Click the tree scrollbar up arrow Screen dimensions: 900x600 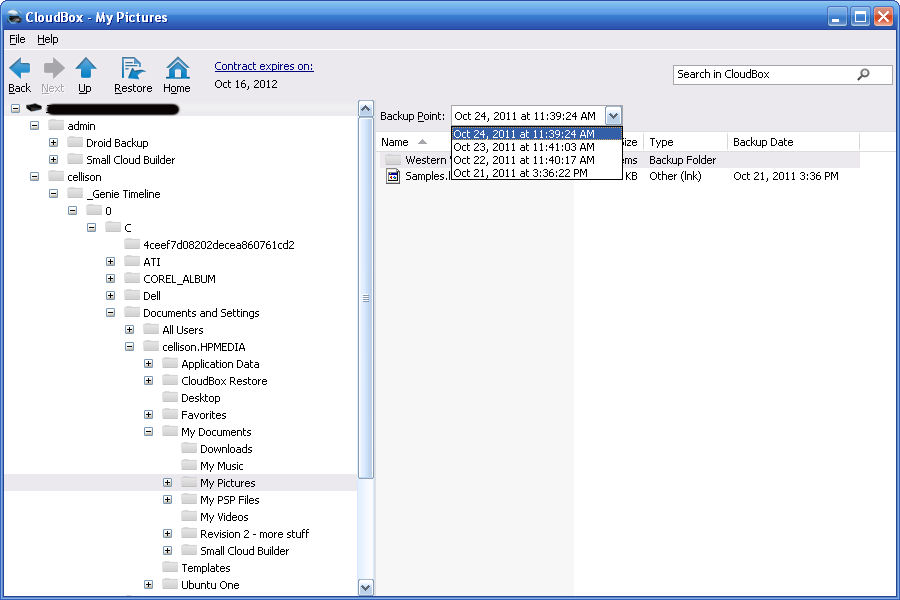366,109
